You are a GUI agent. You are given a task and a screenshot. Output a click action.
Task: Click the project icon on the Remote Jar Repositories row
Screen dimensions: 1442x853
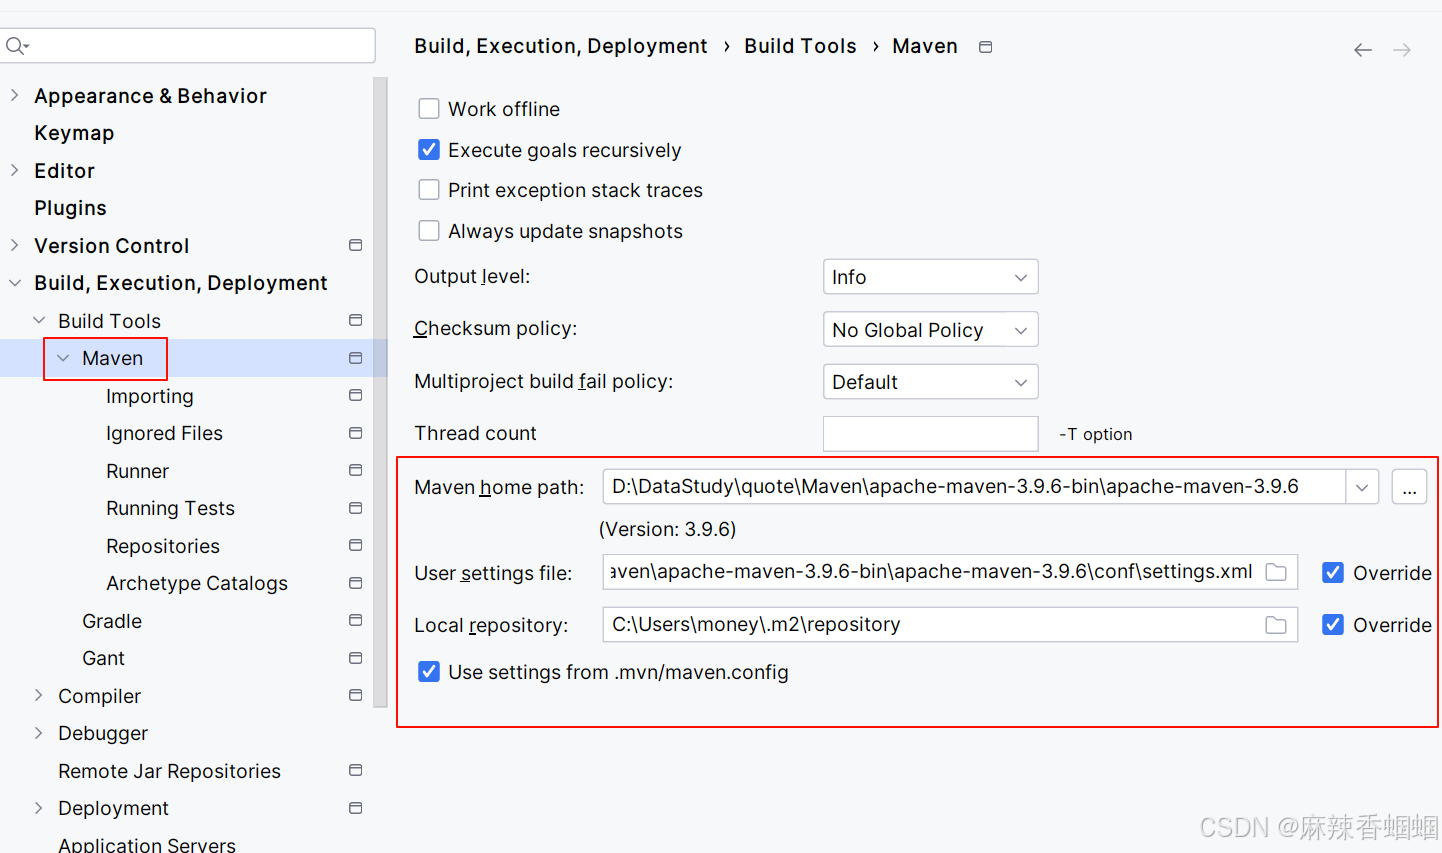[355, 770]
